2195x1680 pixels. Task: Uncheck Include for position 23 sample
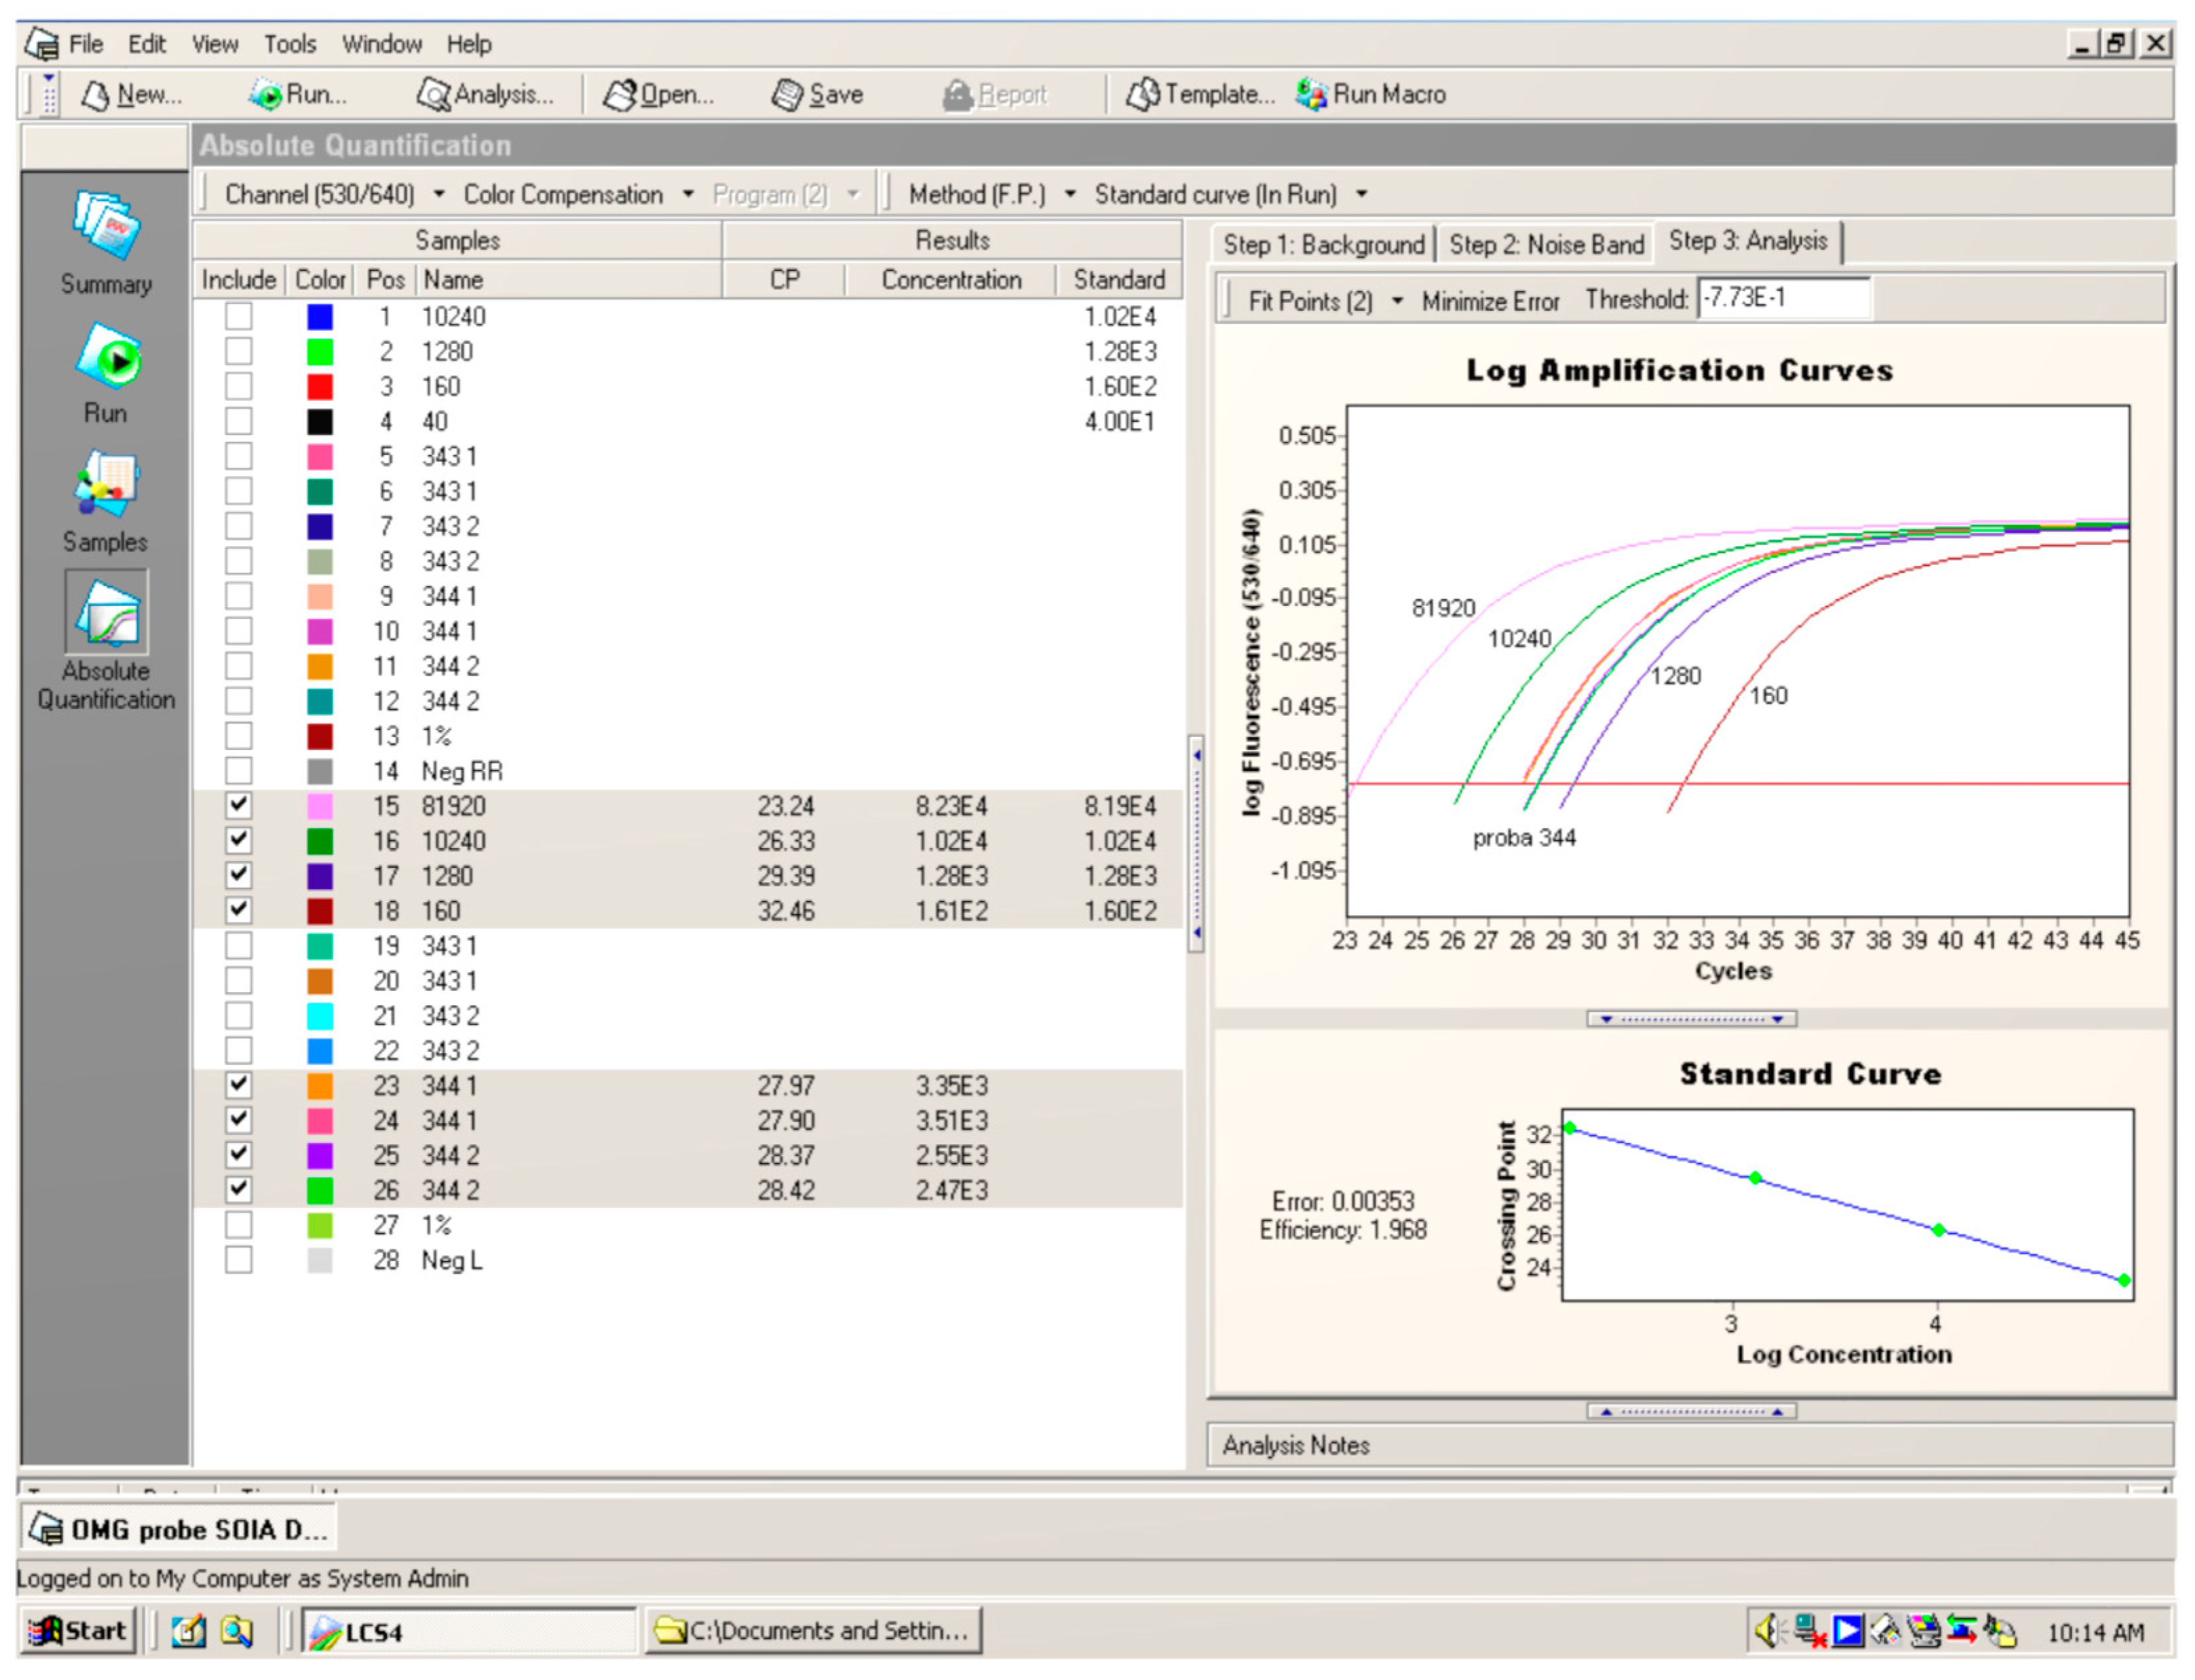[238, 1085]
